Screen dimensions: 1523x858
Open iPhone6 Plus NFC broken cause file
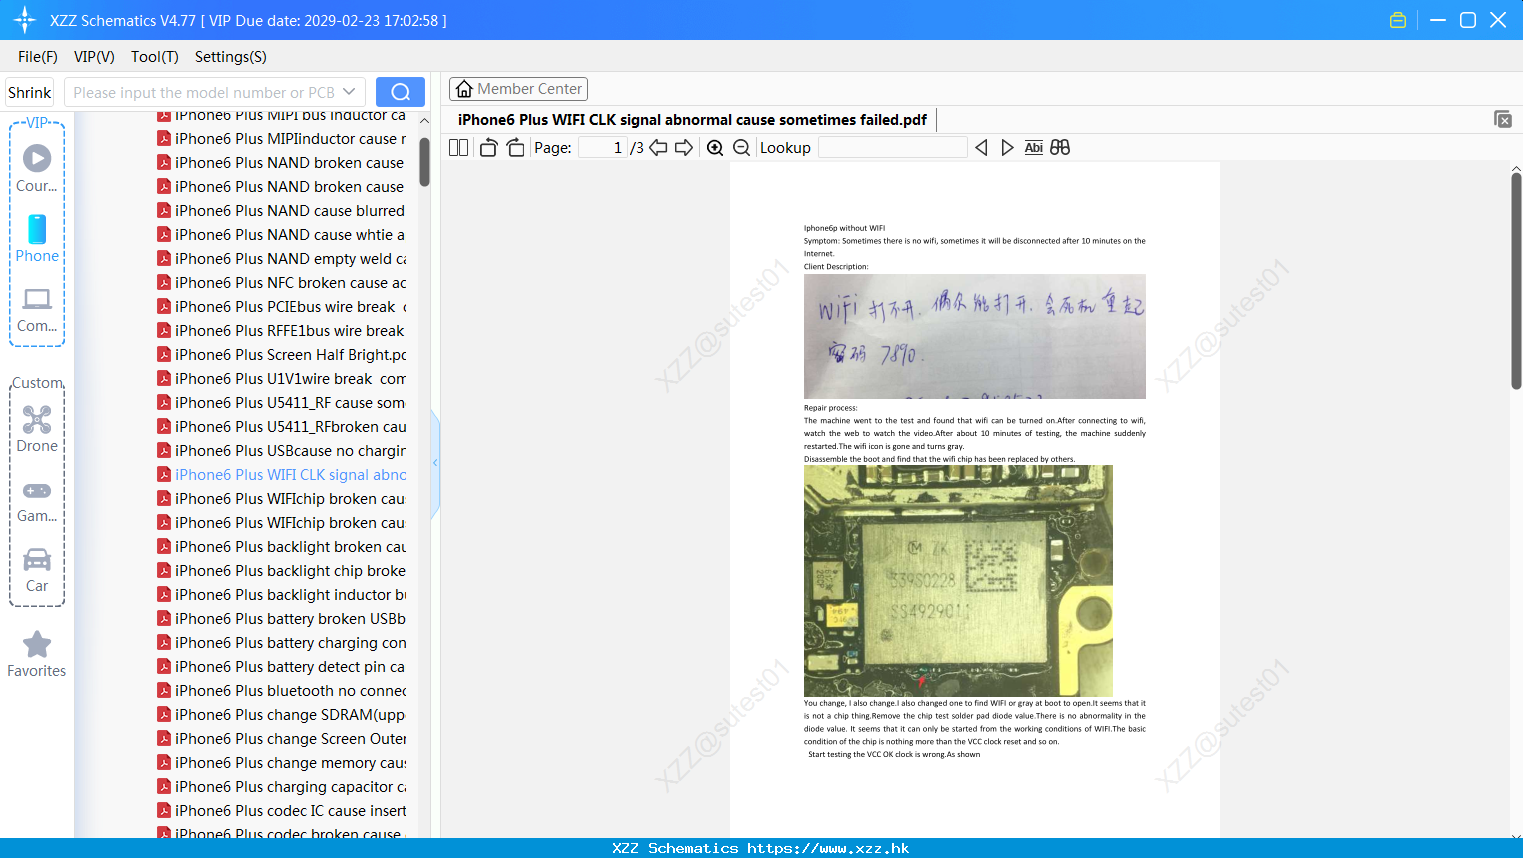click(x=282, y=283)
